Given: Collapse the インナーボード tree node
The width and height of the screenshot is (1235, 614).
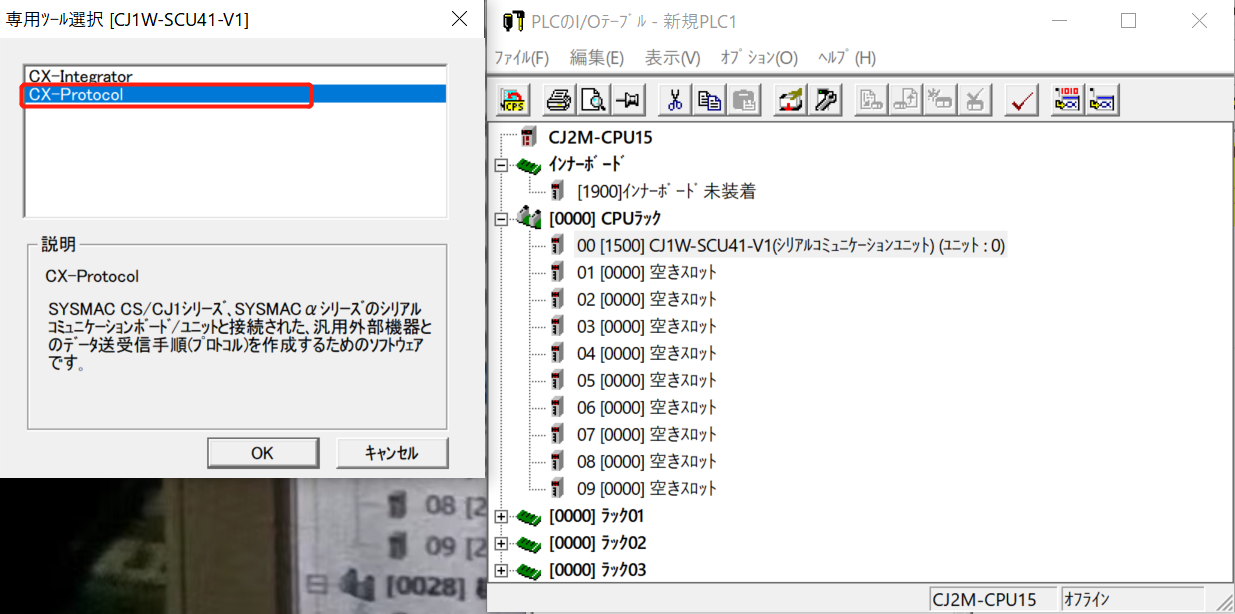Looking at the screenshot, I should coord(501,165).
